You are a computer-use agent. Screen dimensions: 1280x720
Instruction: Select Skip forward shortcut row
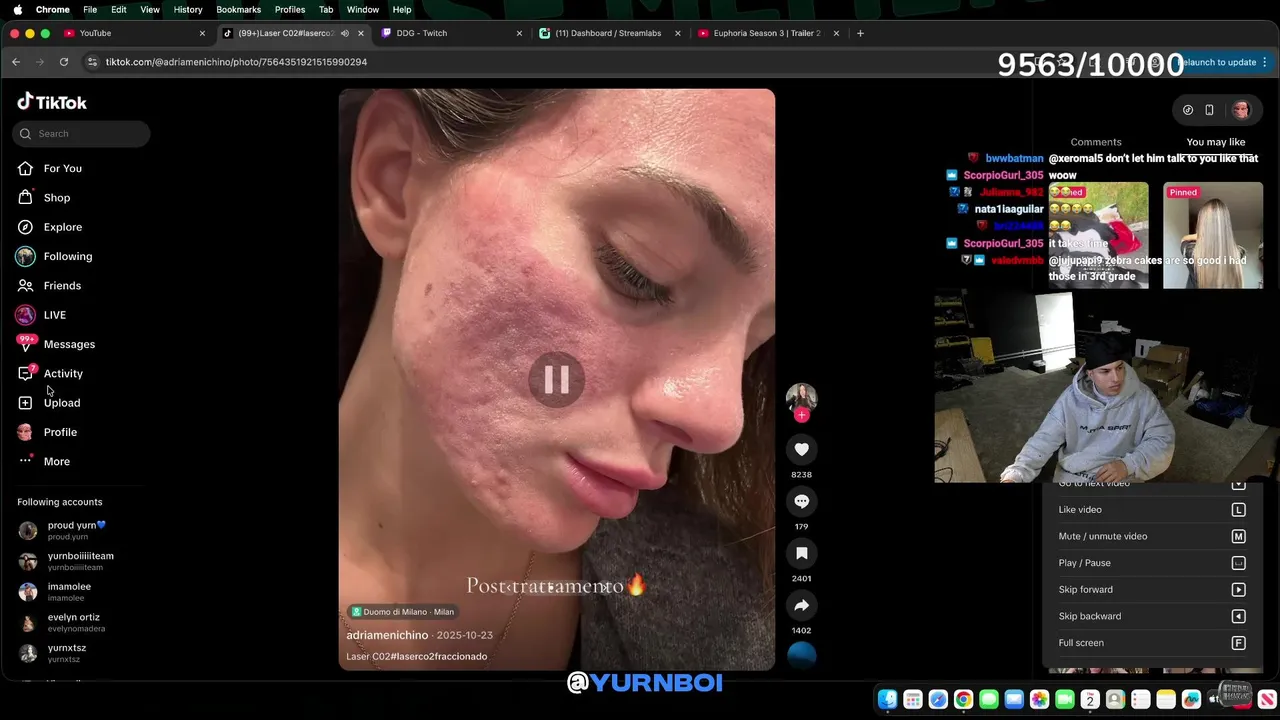coord(1152,590)
